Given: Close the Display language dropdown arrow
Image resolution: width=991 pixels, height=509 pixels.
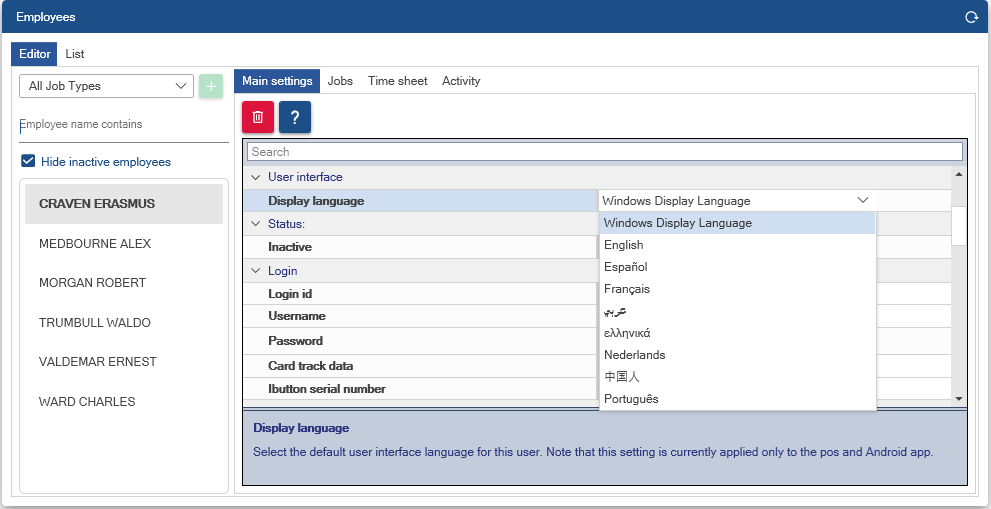Looking at the screenshot, I should coord(863,200).
